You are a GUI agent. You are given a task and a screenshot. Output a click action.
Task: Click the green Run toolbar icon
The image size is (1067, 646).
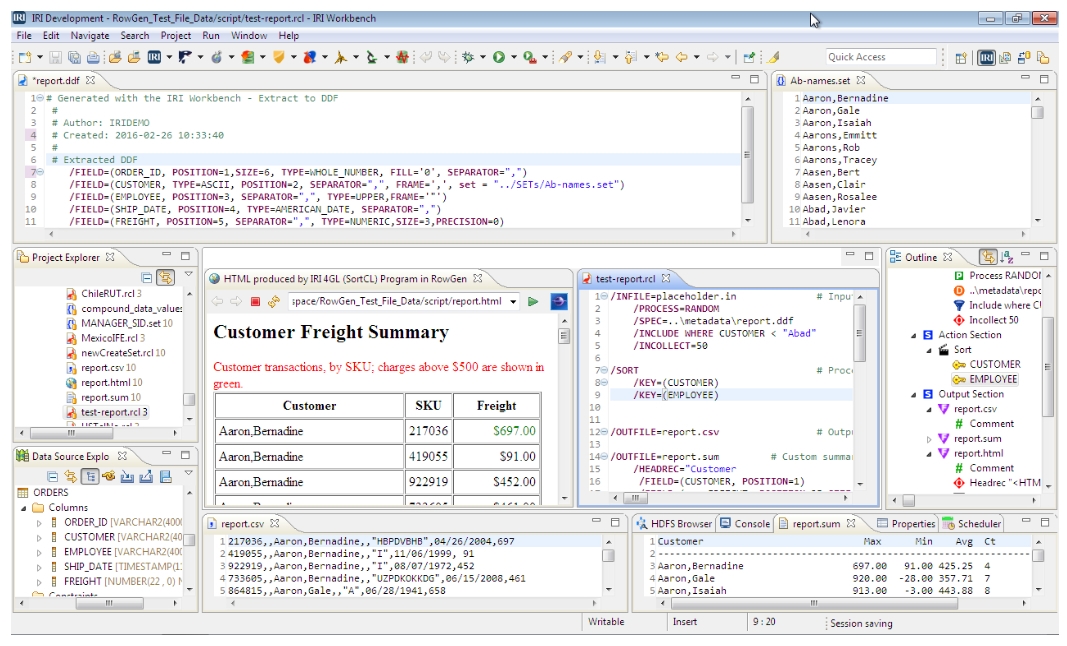click(x=498, y=58)
